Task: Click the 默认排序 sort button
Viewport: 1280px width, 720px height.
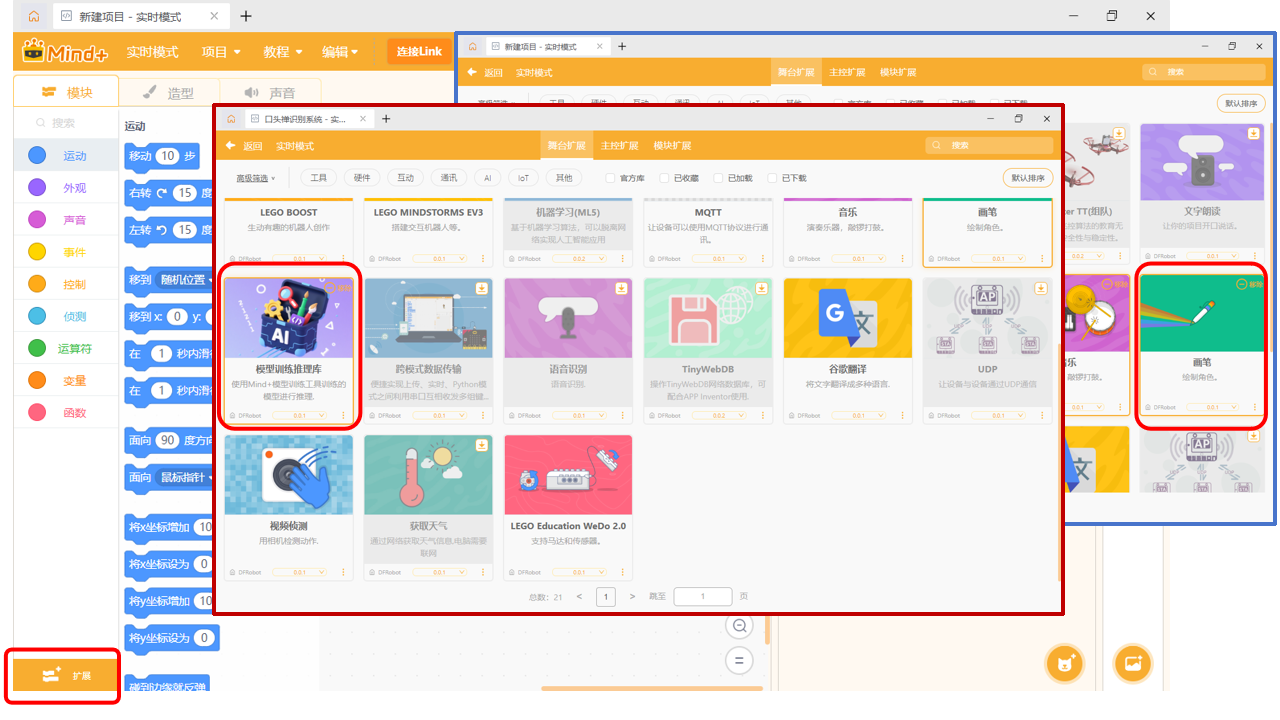Action: (x=1027, y=178)
